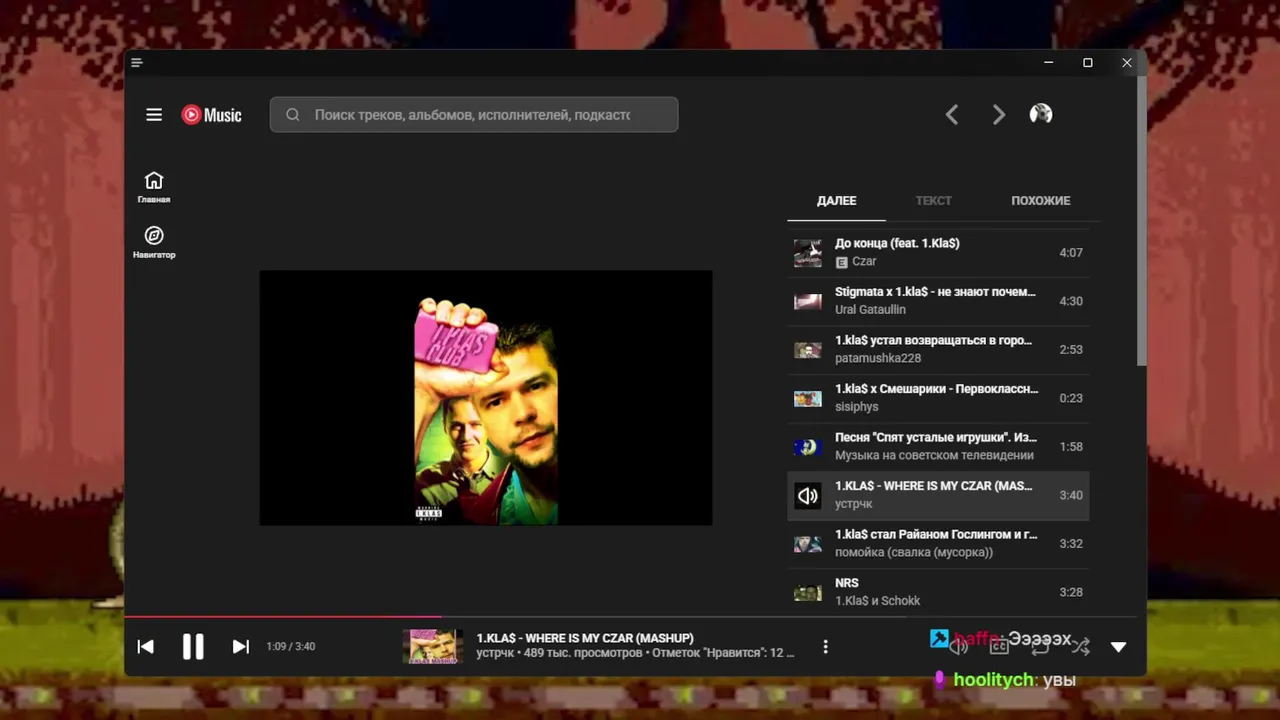1280x720 pixels.
Task: Click hoolitych username in chat overlay
Action: pos(995,680)
